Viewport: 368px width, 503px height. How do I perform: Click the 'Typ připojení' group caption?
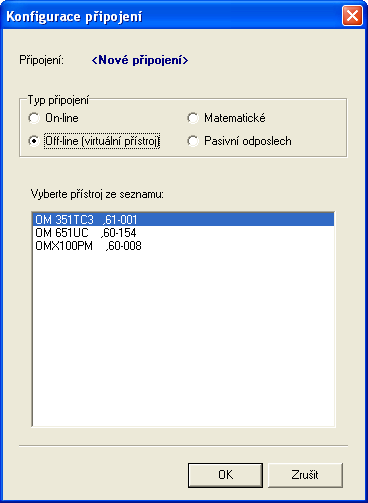click(x=58, y=100)
